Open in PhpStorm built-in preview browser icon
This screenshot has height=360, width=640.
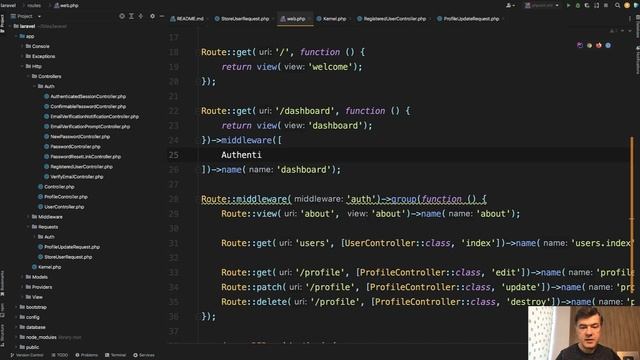(580, 45)
